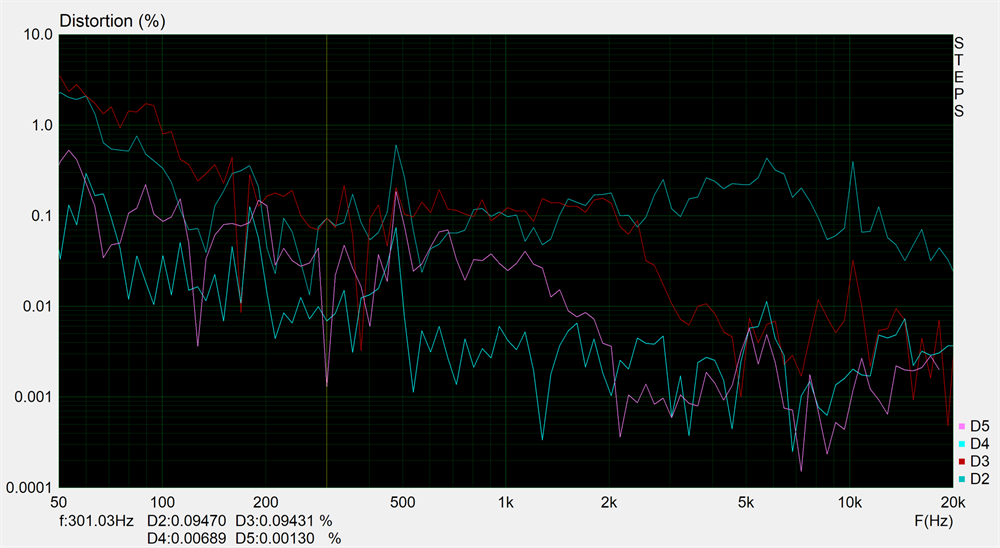
Task: Click the "50" frequency axis label
Action: (59, 503)
